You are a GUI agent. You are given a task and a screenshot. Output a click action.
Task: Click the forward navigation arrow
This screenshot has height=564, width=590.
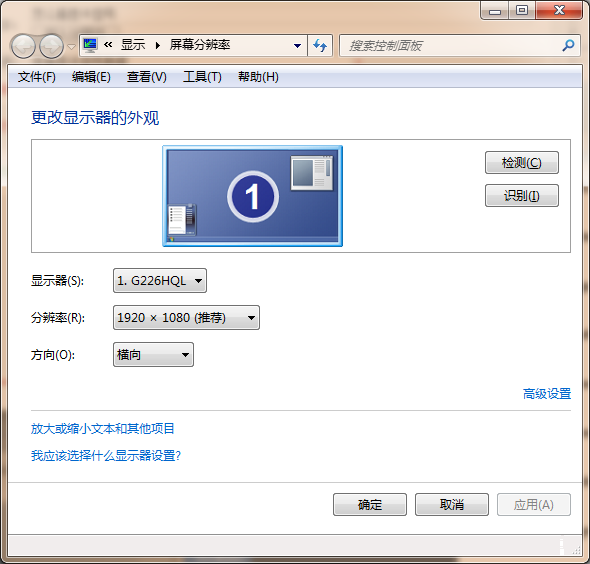click(x=52, y=46)
